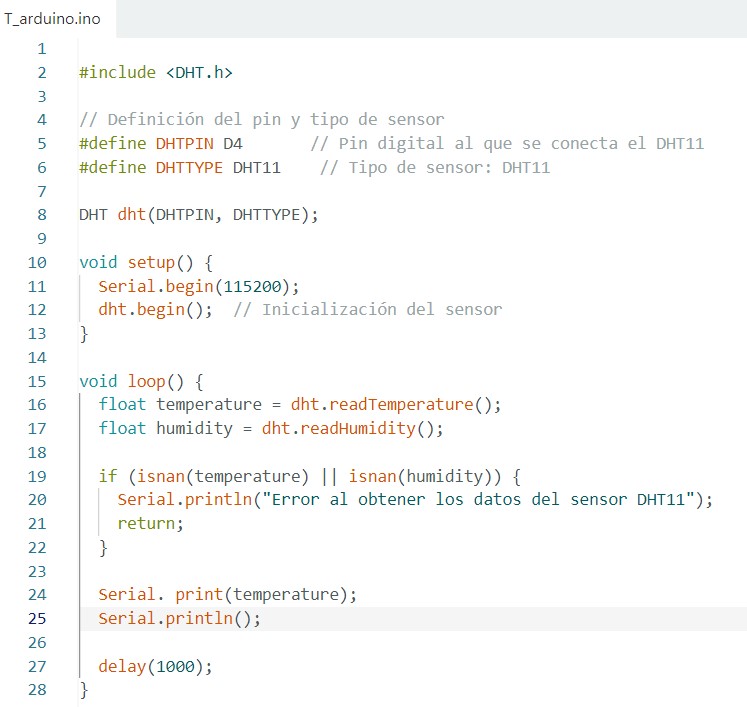Image resolution: width=747 pixels, height=707 pixels.
Task: Click line number 2 in the gutter
Action: click(x=42, y=72)
